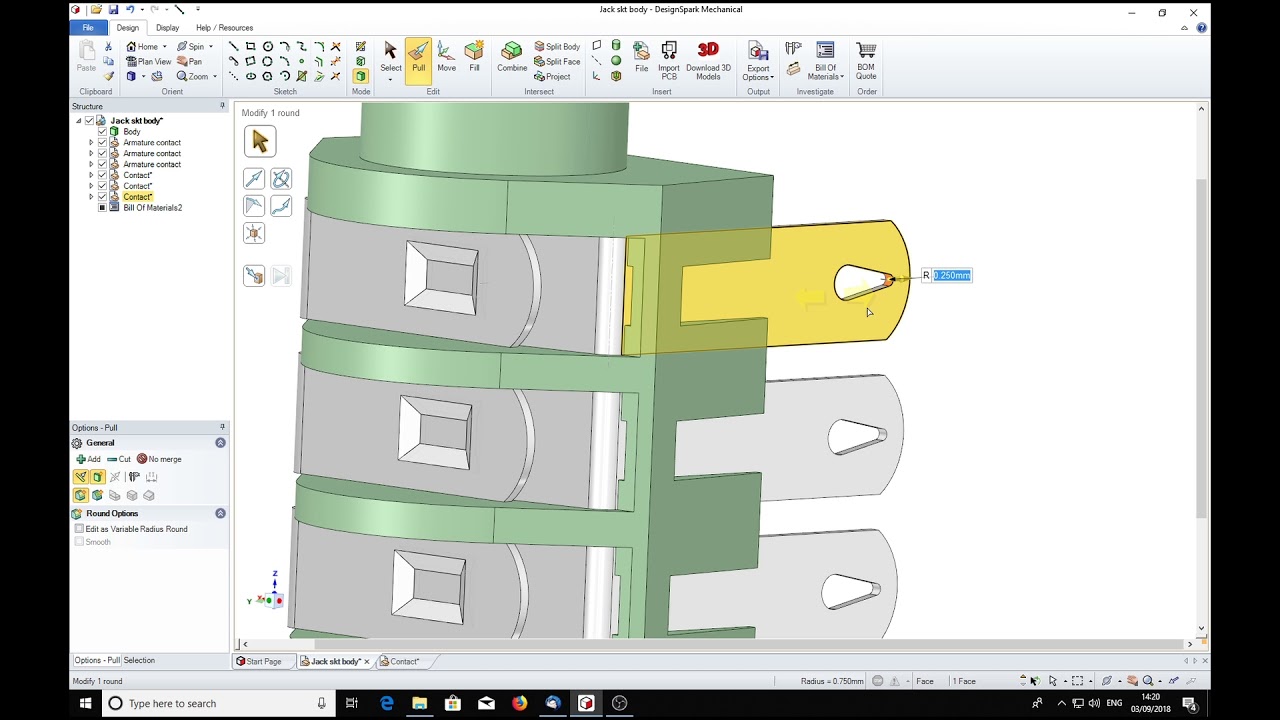Open Plan View
The width and height of the screenshot is (1280, 720).
tap(148, 61)
